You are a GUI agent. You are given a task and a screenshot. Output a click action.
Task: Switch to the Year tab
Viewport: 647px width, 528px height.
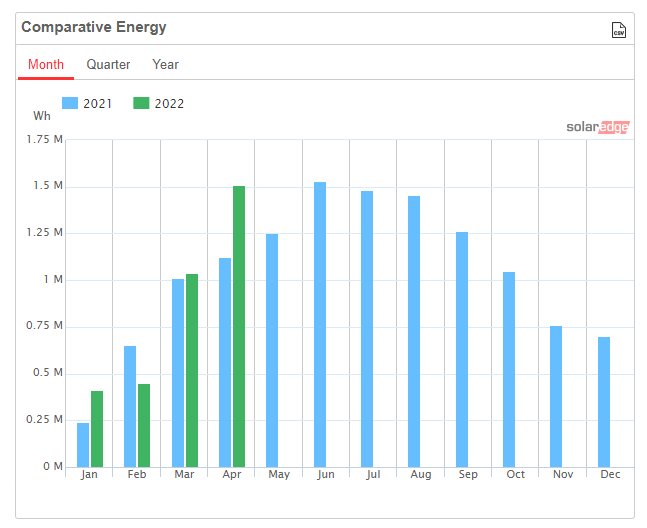pyautogui.click(x=165, y=65)
